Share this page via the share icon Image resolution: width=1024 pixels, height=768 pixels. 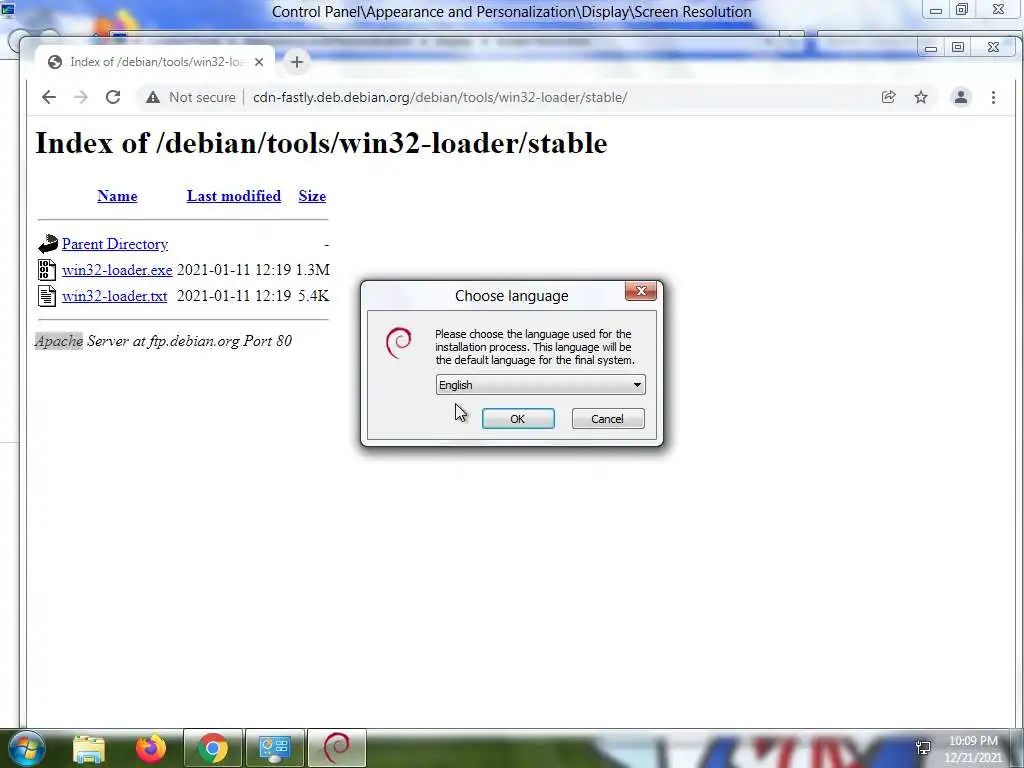(x=888, y=97)
